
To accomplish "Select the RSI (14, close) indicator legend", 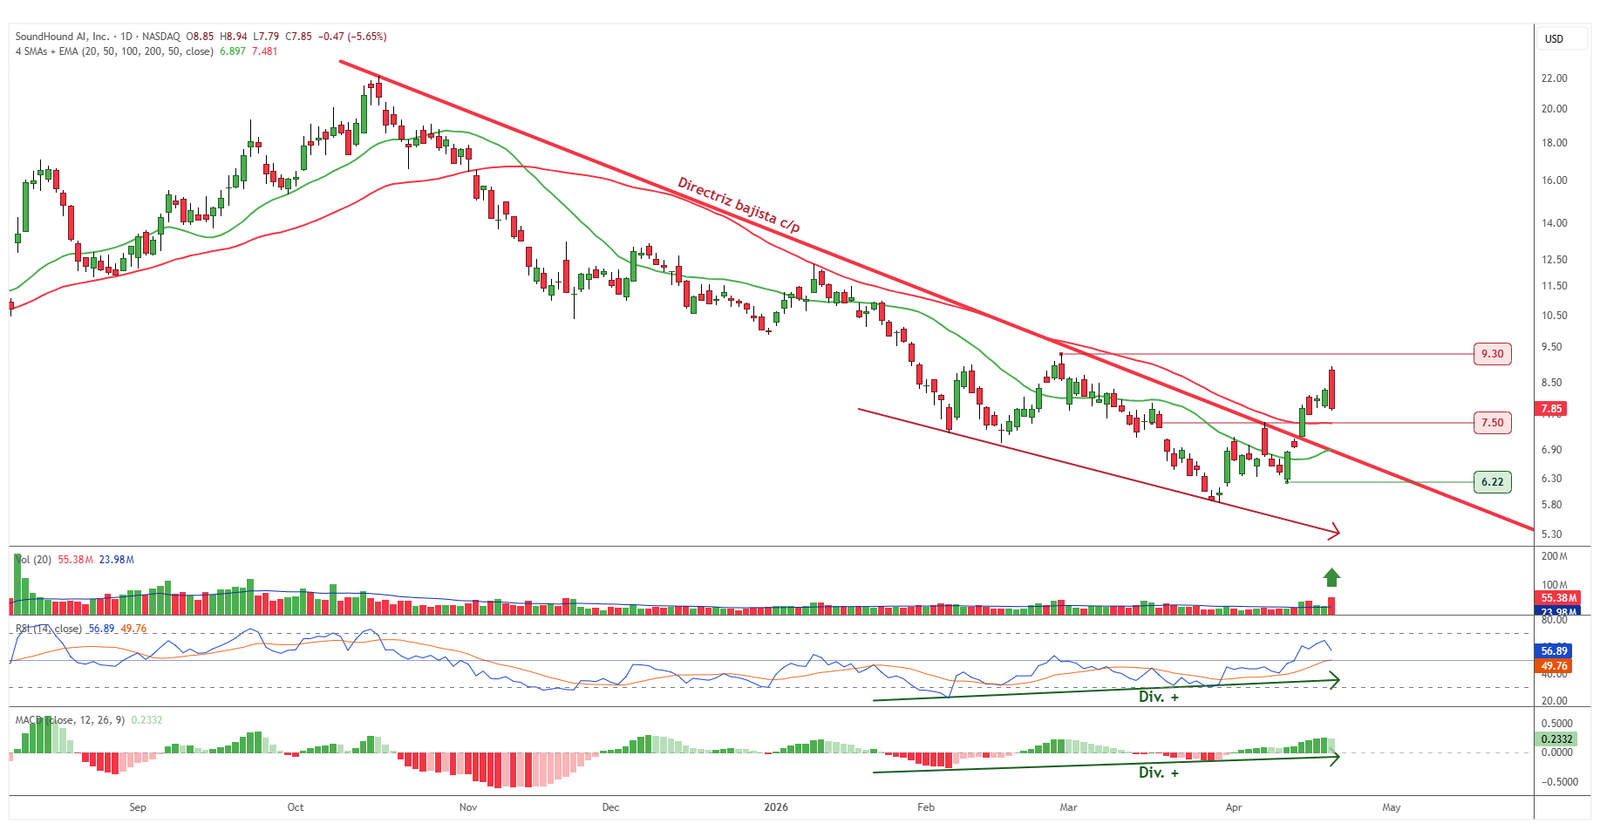I will 48,629.
